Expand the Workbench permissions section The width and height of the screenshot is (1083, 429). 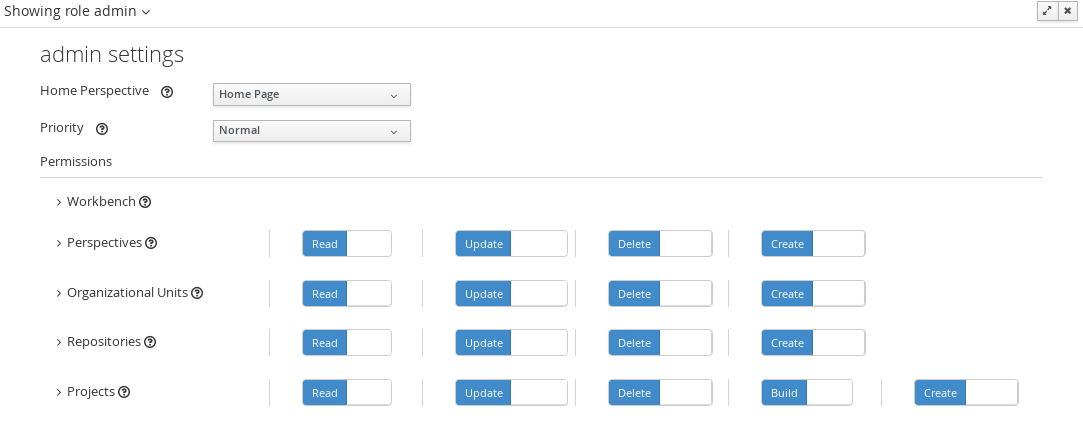(x=59, y=202)
